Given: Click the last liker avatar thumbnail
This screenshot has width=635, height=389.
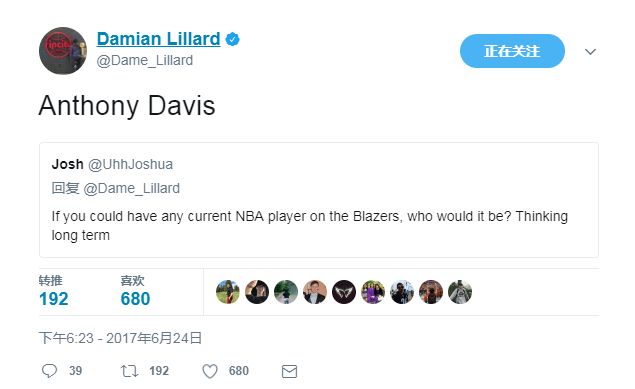Looking at the screenshot, I should point(460,292).
